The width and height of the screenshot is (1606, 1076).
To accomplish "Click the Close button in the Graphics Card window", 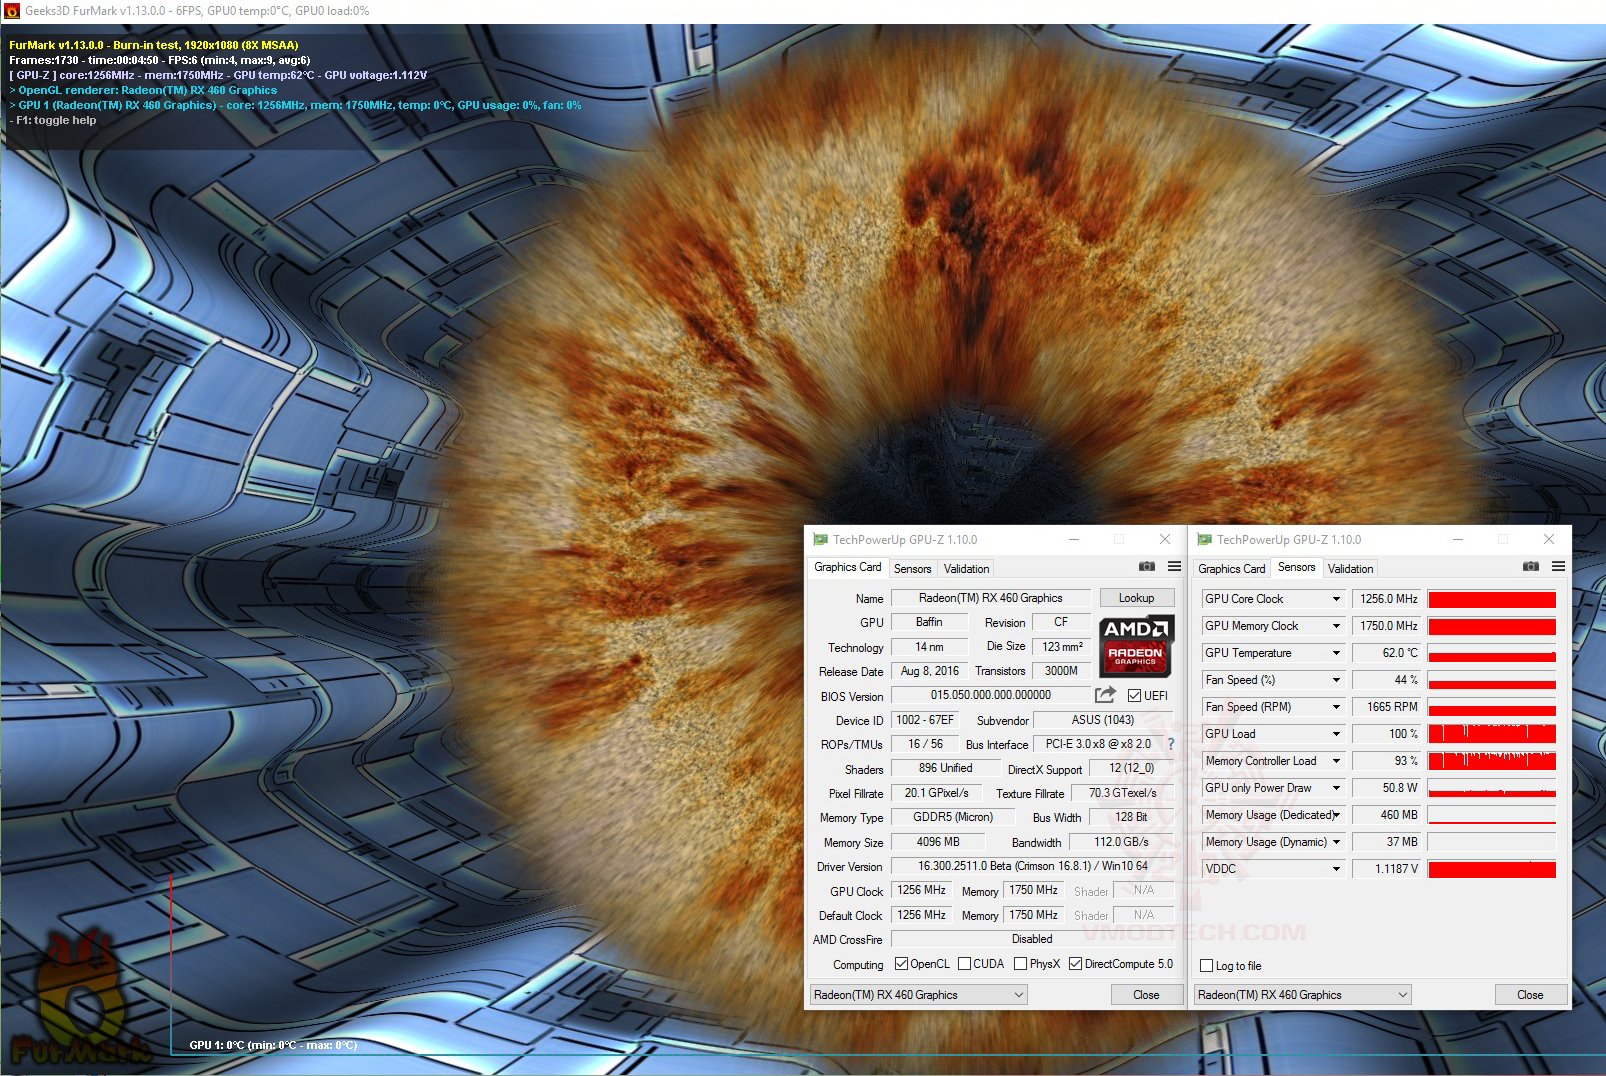I will (x=1146, y=995).
